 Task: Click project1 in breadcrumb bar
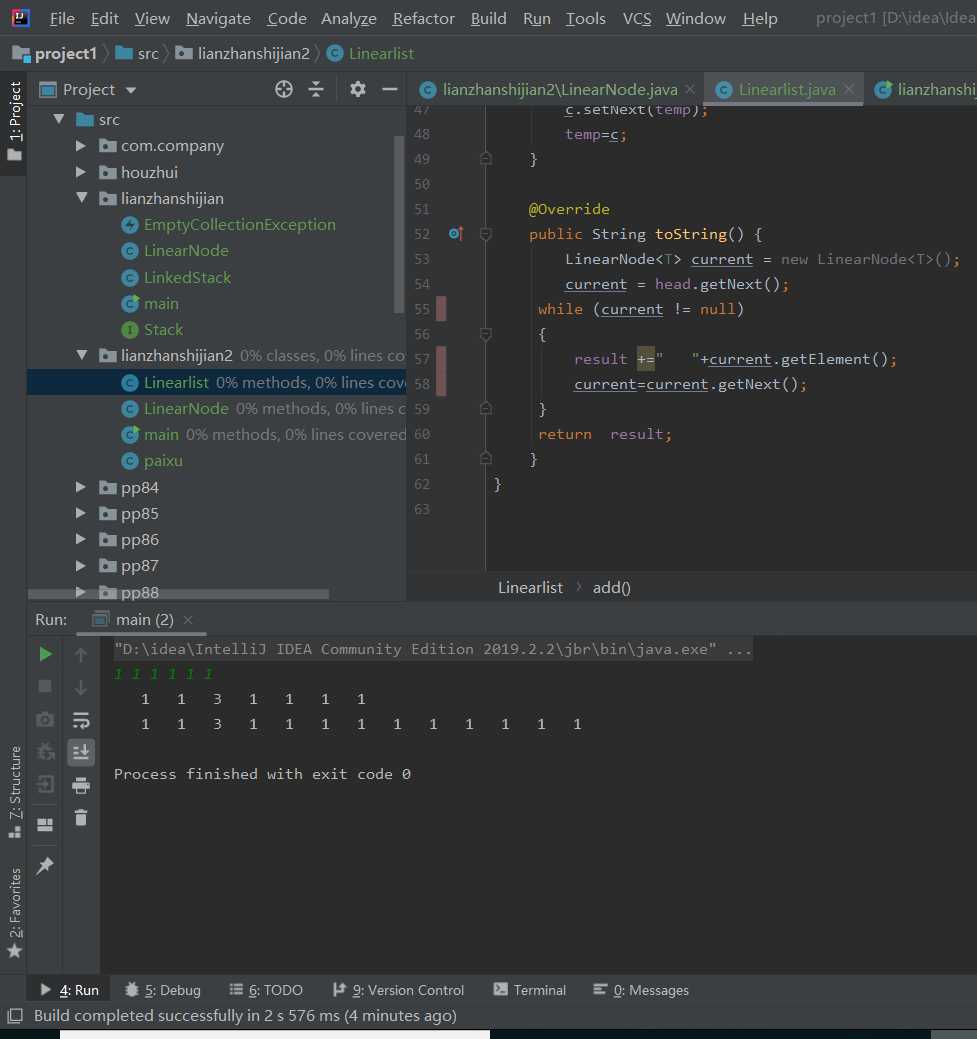65,54
